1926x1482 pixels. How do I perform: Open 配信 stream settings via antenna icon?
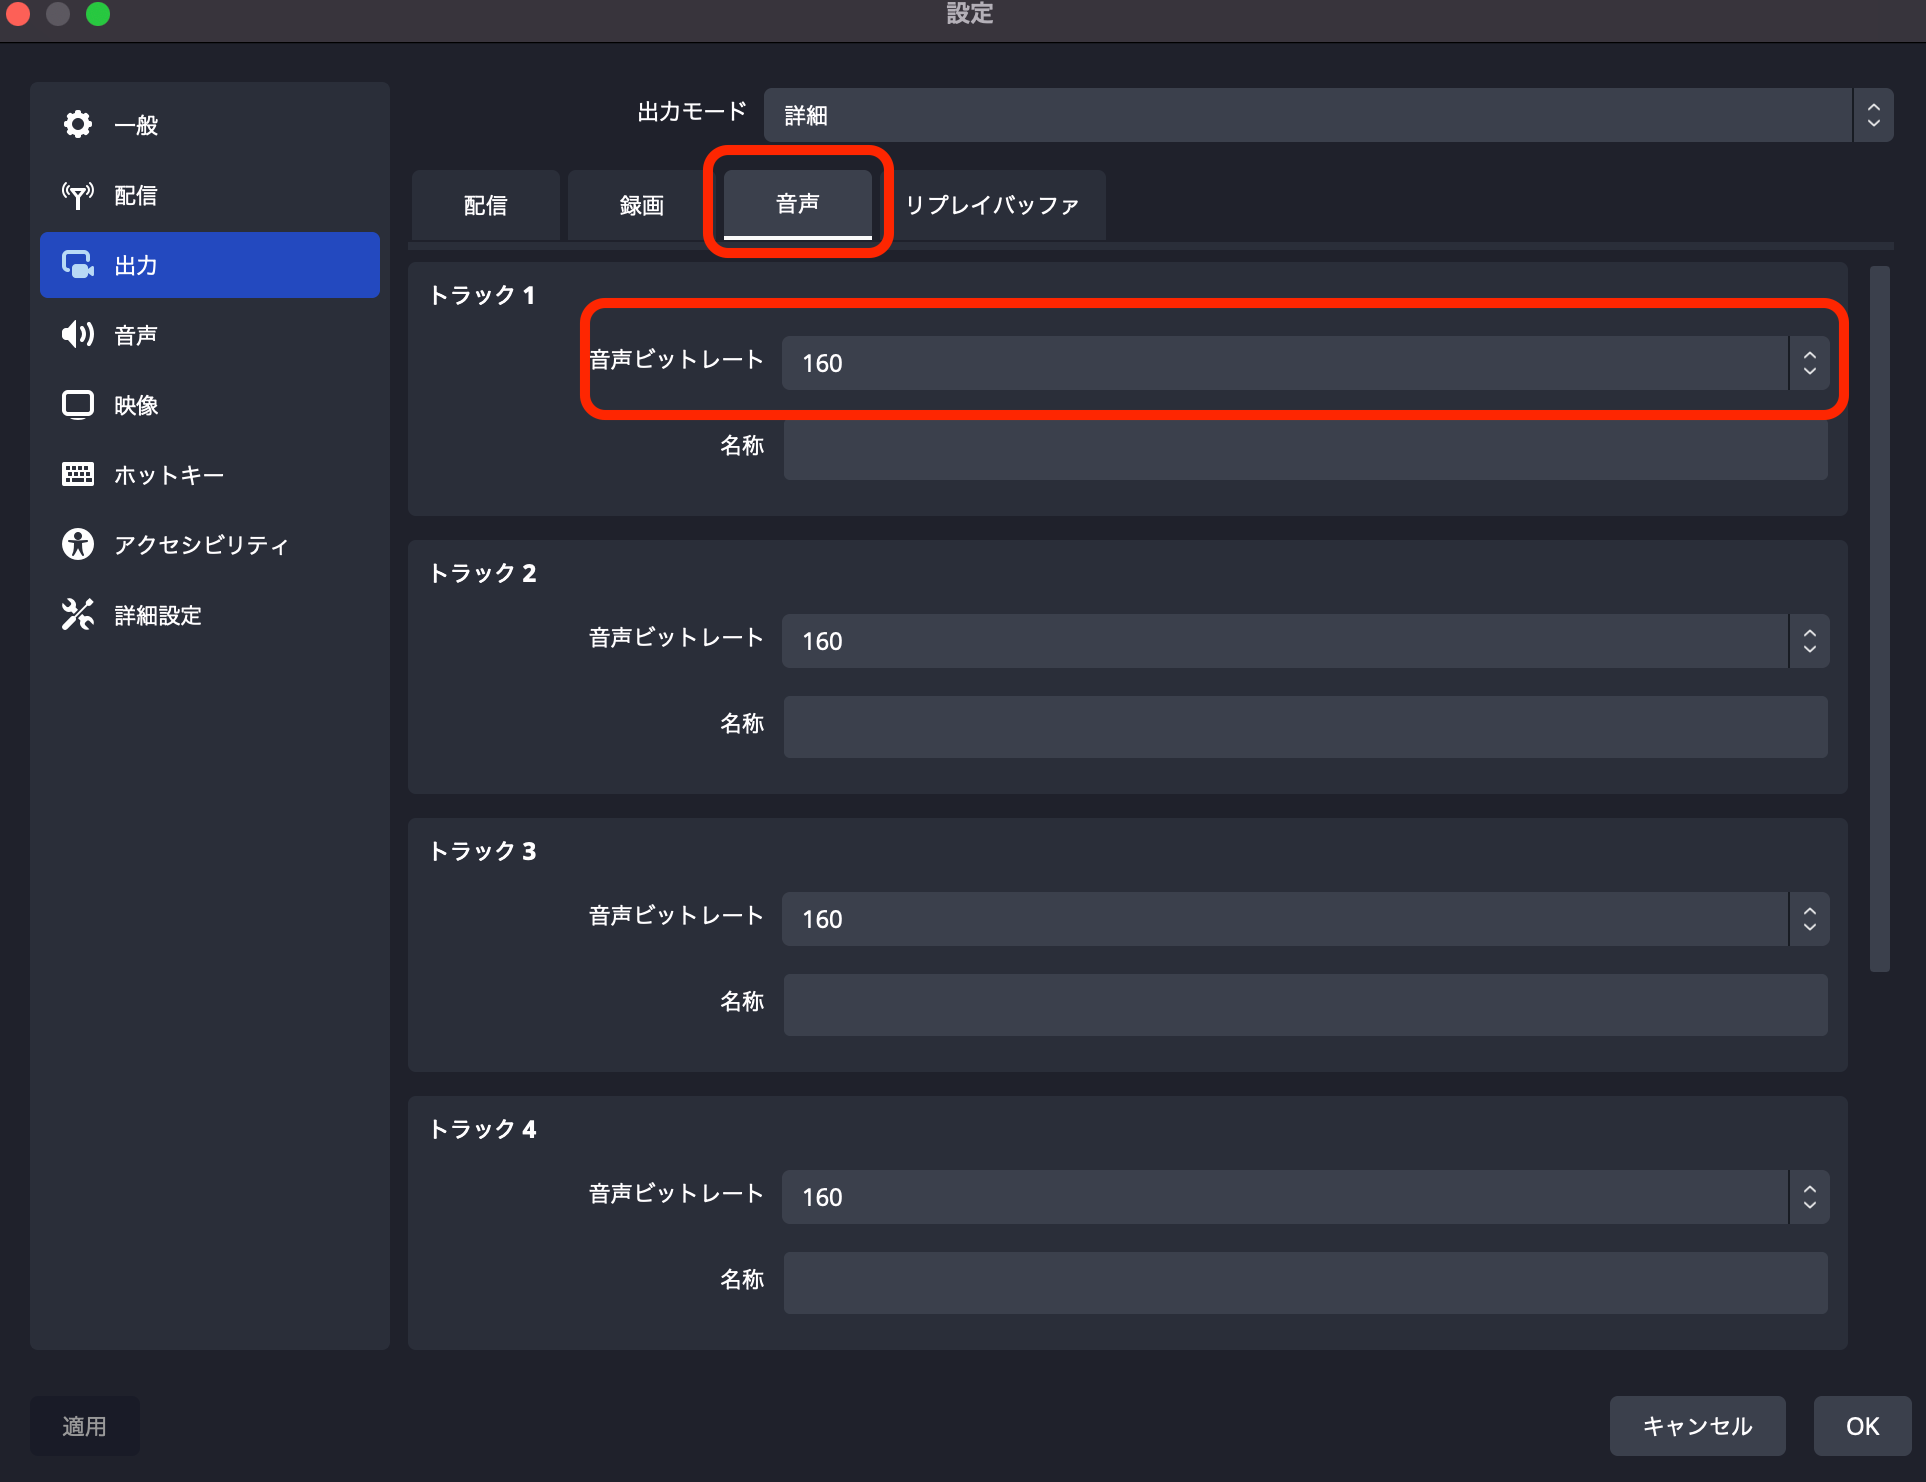[x=78, y=194]
